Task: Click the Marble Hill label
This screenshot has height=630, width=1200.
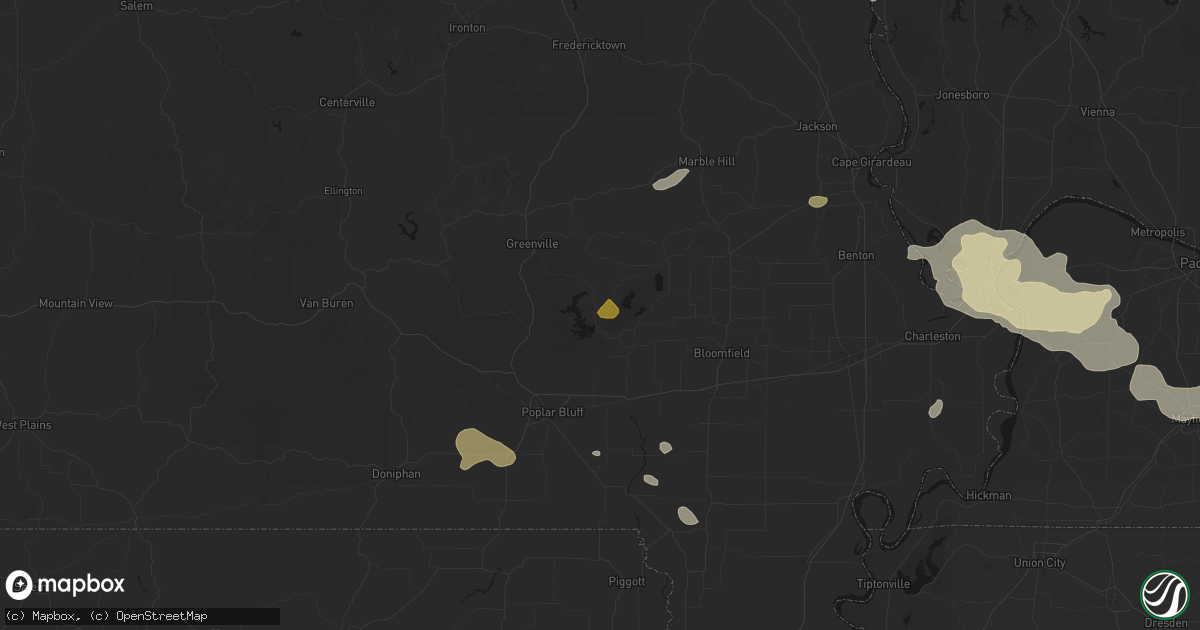Action: 707,161
